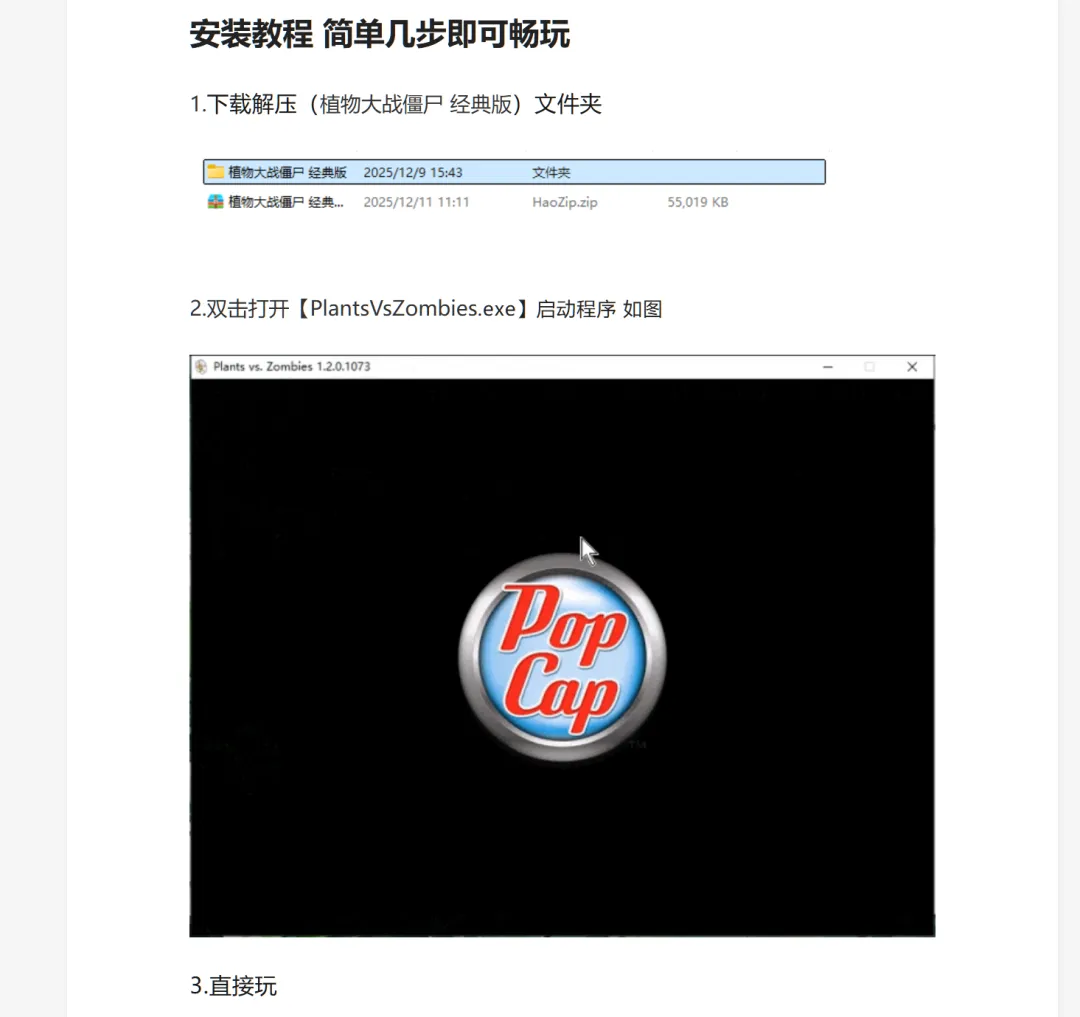Image resolution: width=1080 pixels, height=1017 pixels.
Task: Minimize the Plants vs. Zombies window
Action: coord(828,367)
